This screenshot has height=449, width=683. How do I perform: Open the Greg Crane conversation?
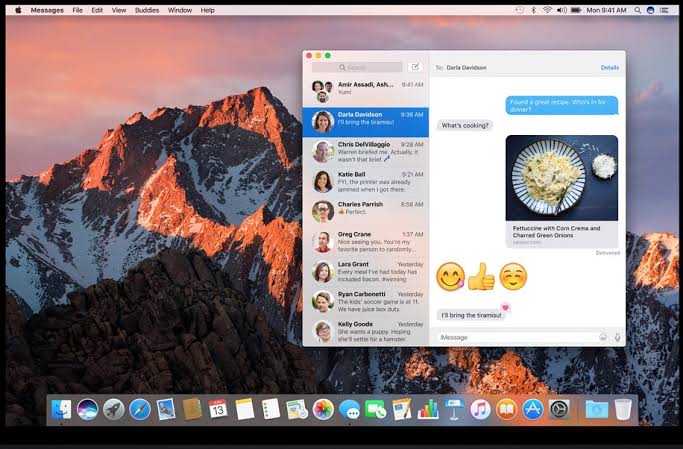pos(365,242)
